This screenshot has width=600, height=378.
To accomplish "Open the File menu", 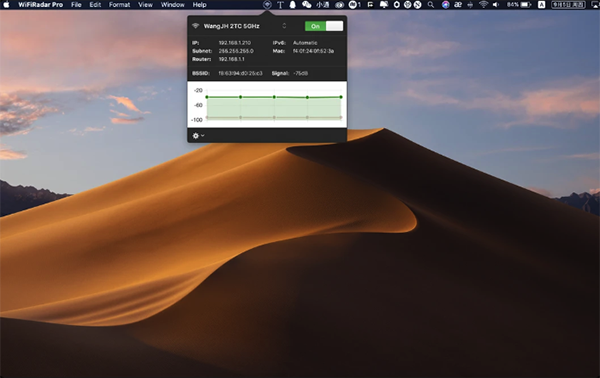I will point(76,5).
